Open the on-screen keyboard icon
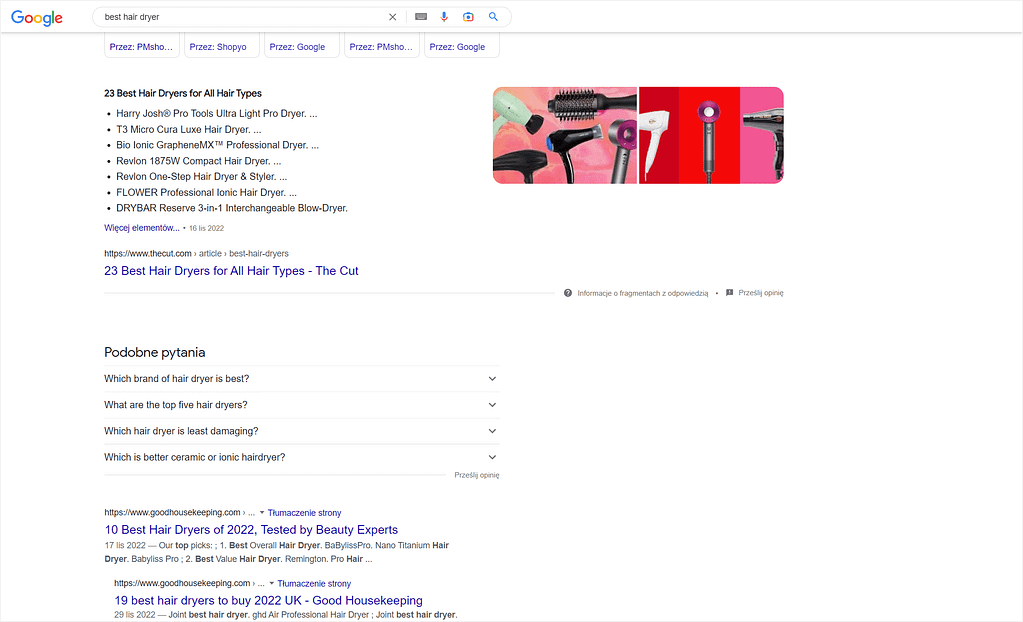 coord(421,16)
